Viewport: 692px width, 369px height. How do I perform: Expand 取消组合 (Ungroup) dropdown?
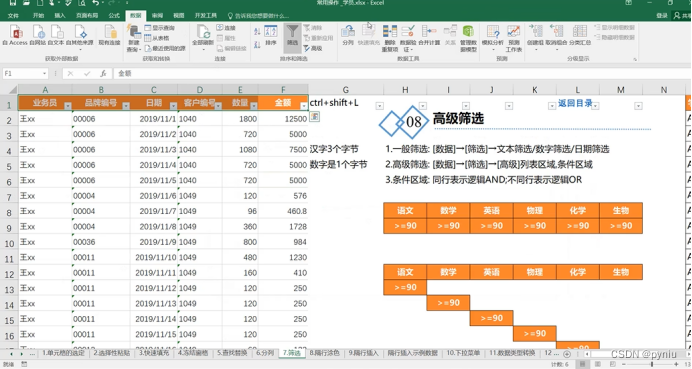click(x=557, y=49)
